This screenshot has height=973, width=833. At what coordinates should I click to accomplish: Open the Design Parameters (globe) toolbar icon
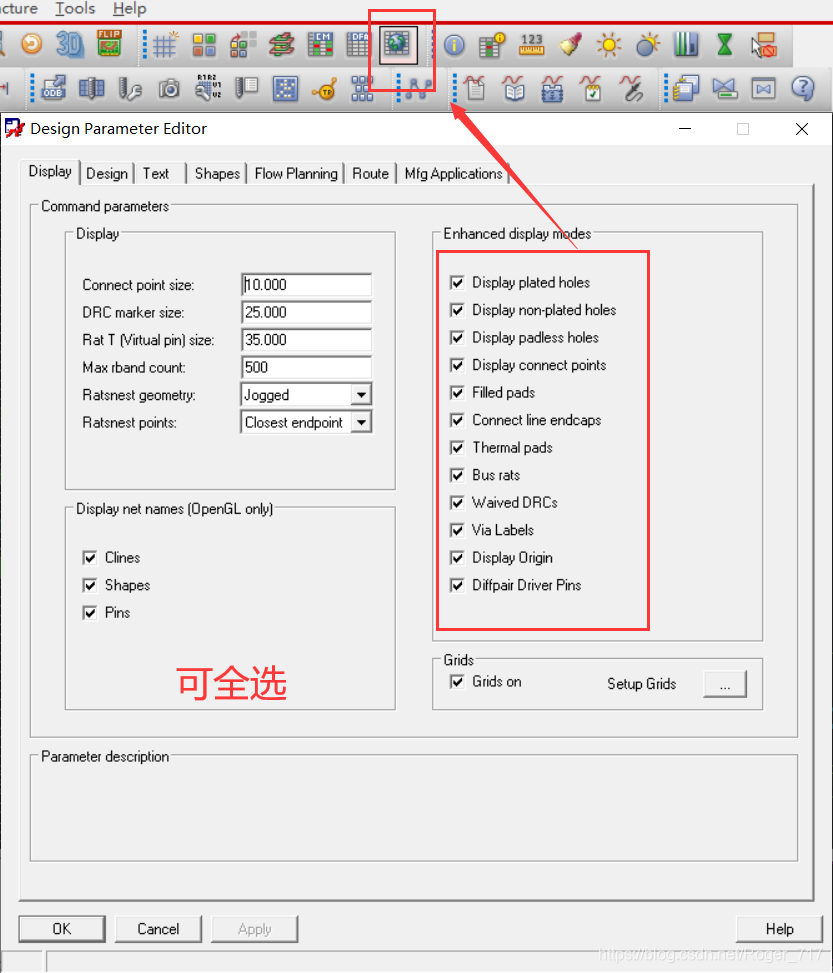(399, 44)
